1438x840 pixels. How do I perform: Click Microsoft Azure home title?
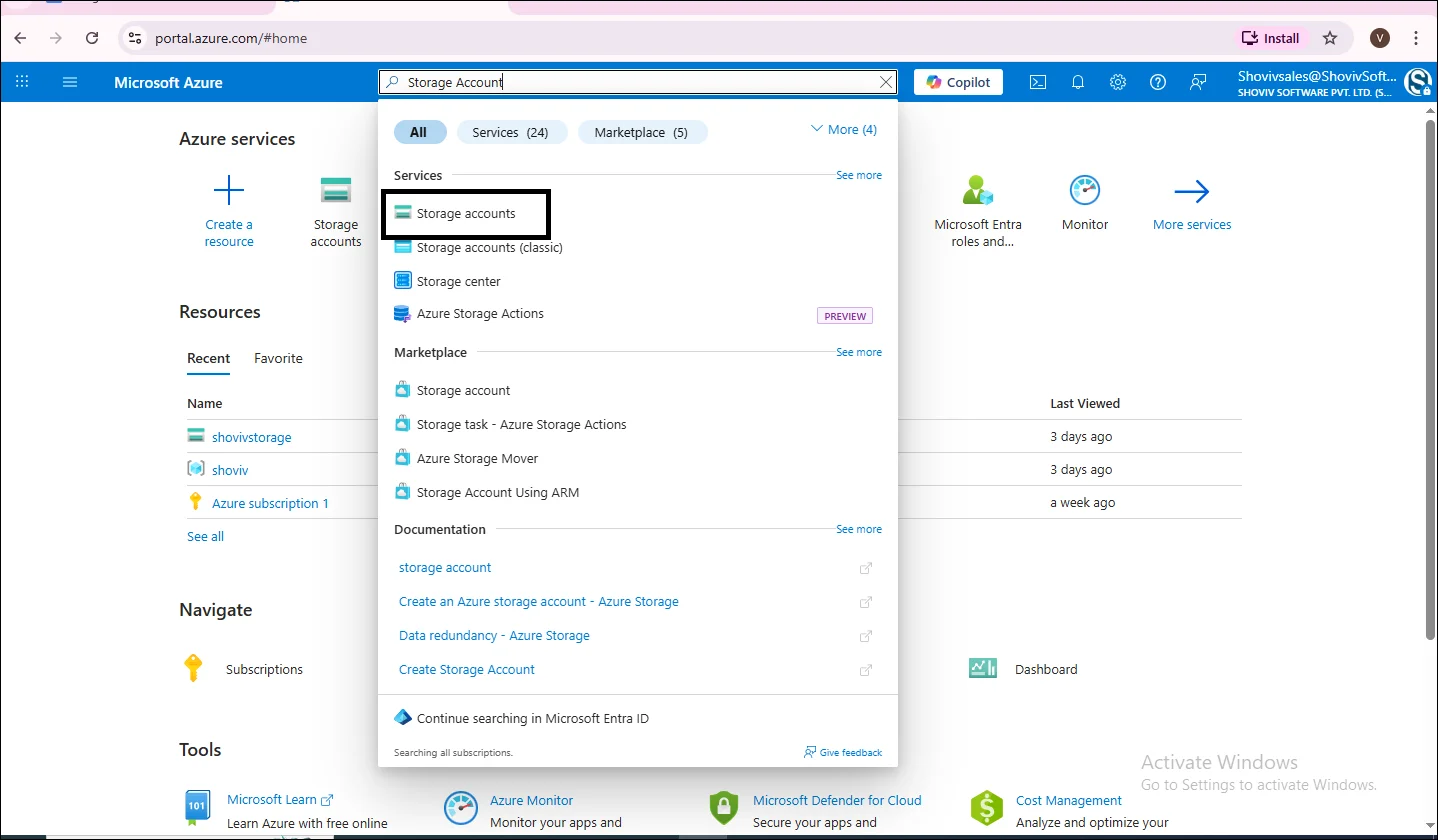click(x=168, y=82)
